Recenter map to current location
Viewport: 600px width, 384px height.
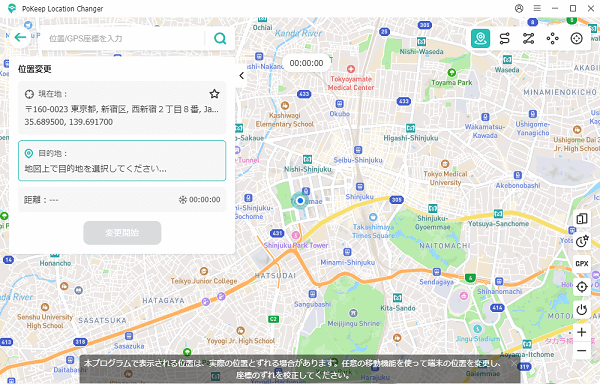[x=582, y=286]
